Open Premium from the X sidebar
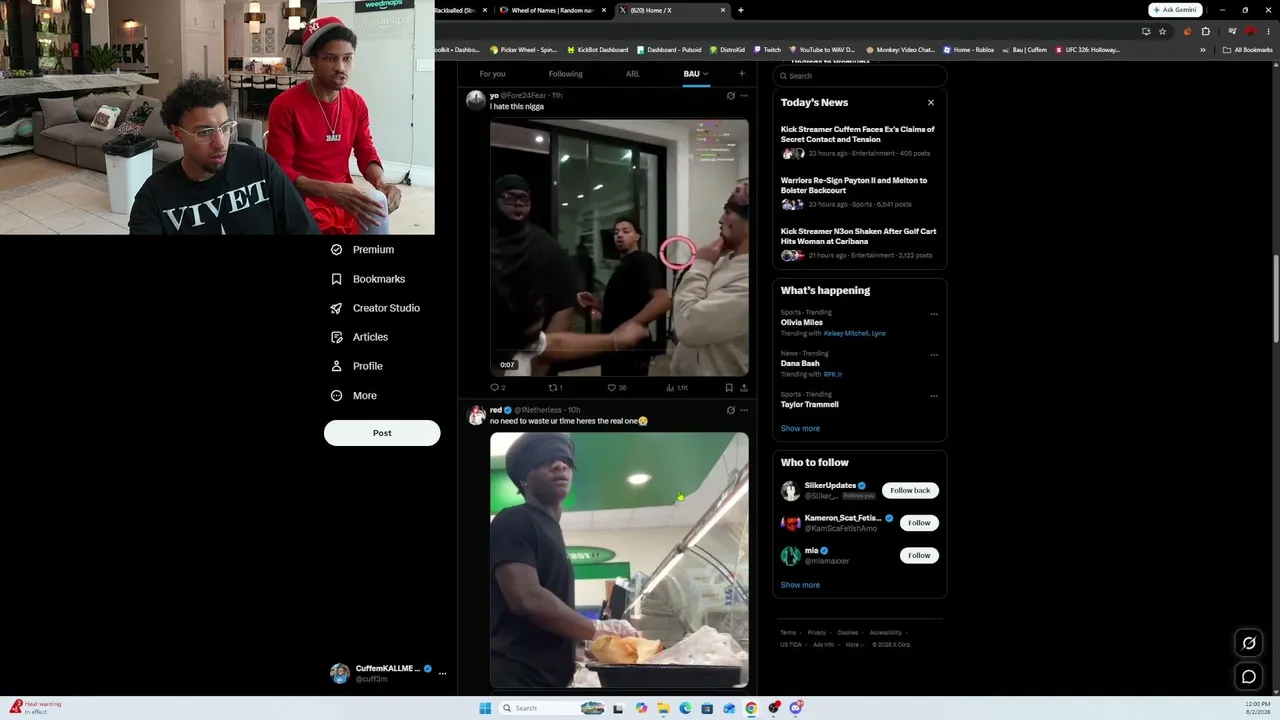This screenshot has width=1280, height=720. 362,250
